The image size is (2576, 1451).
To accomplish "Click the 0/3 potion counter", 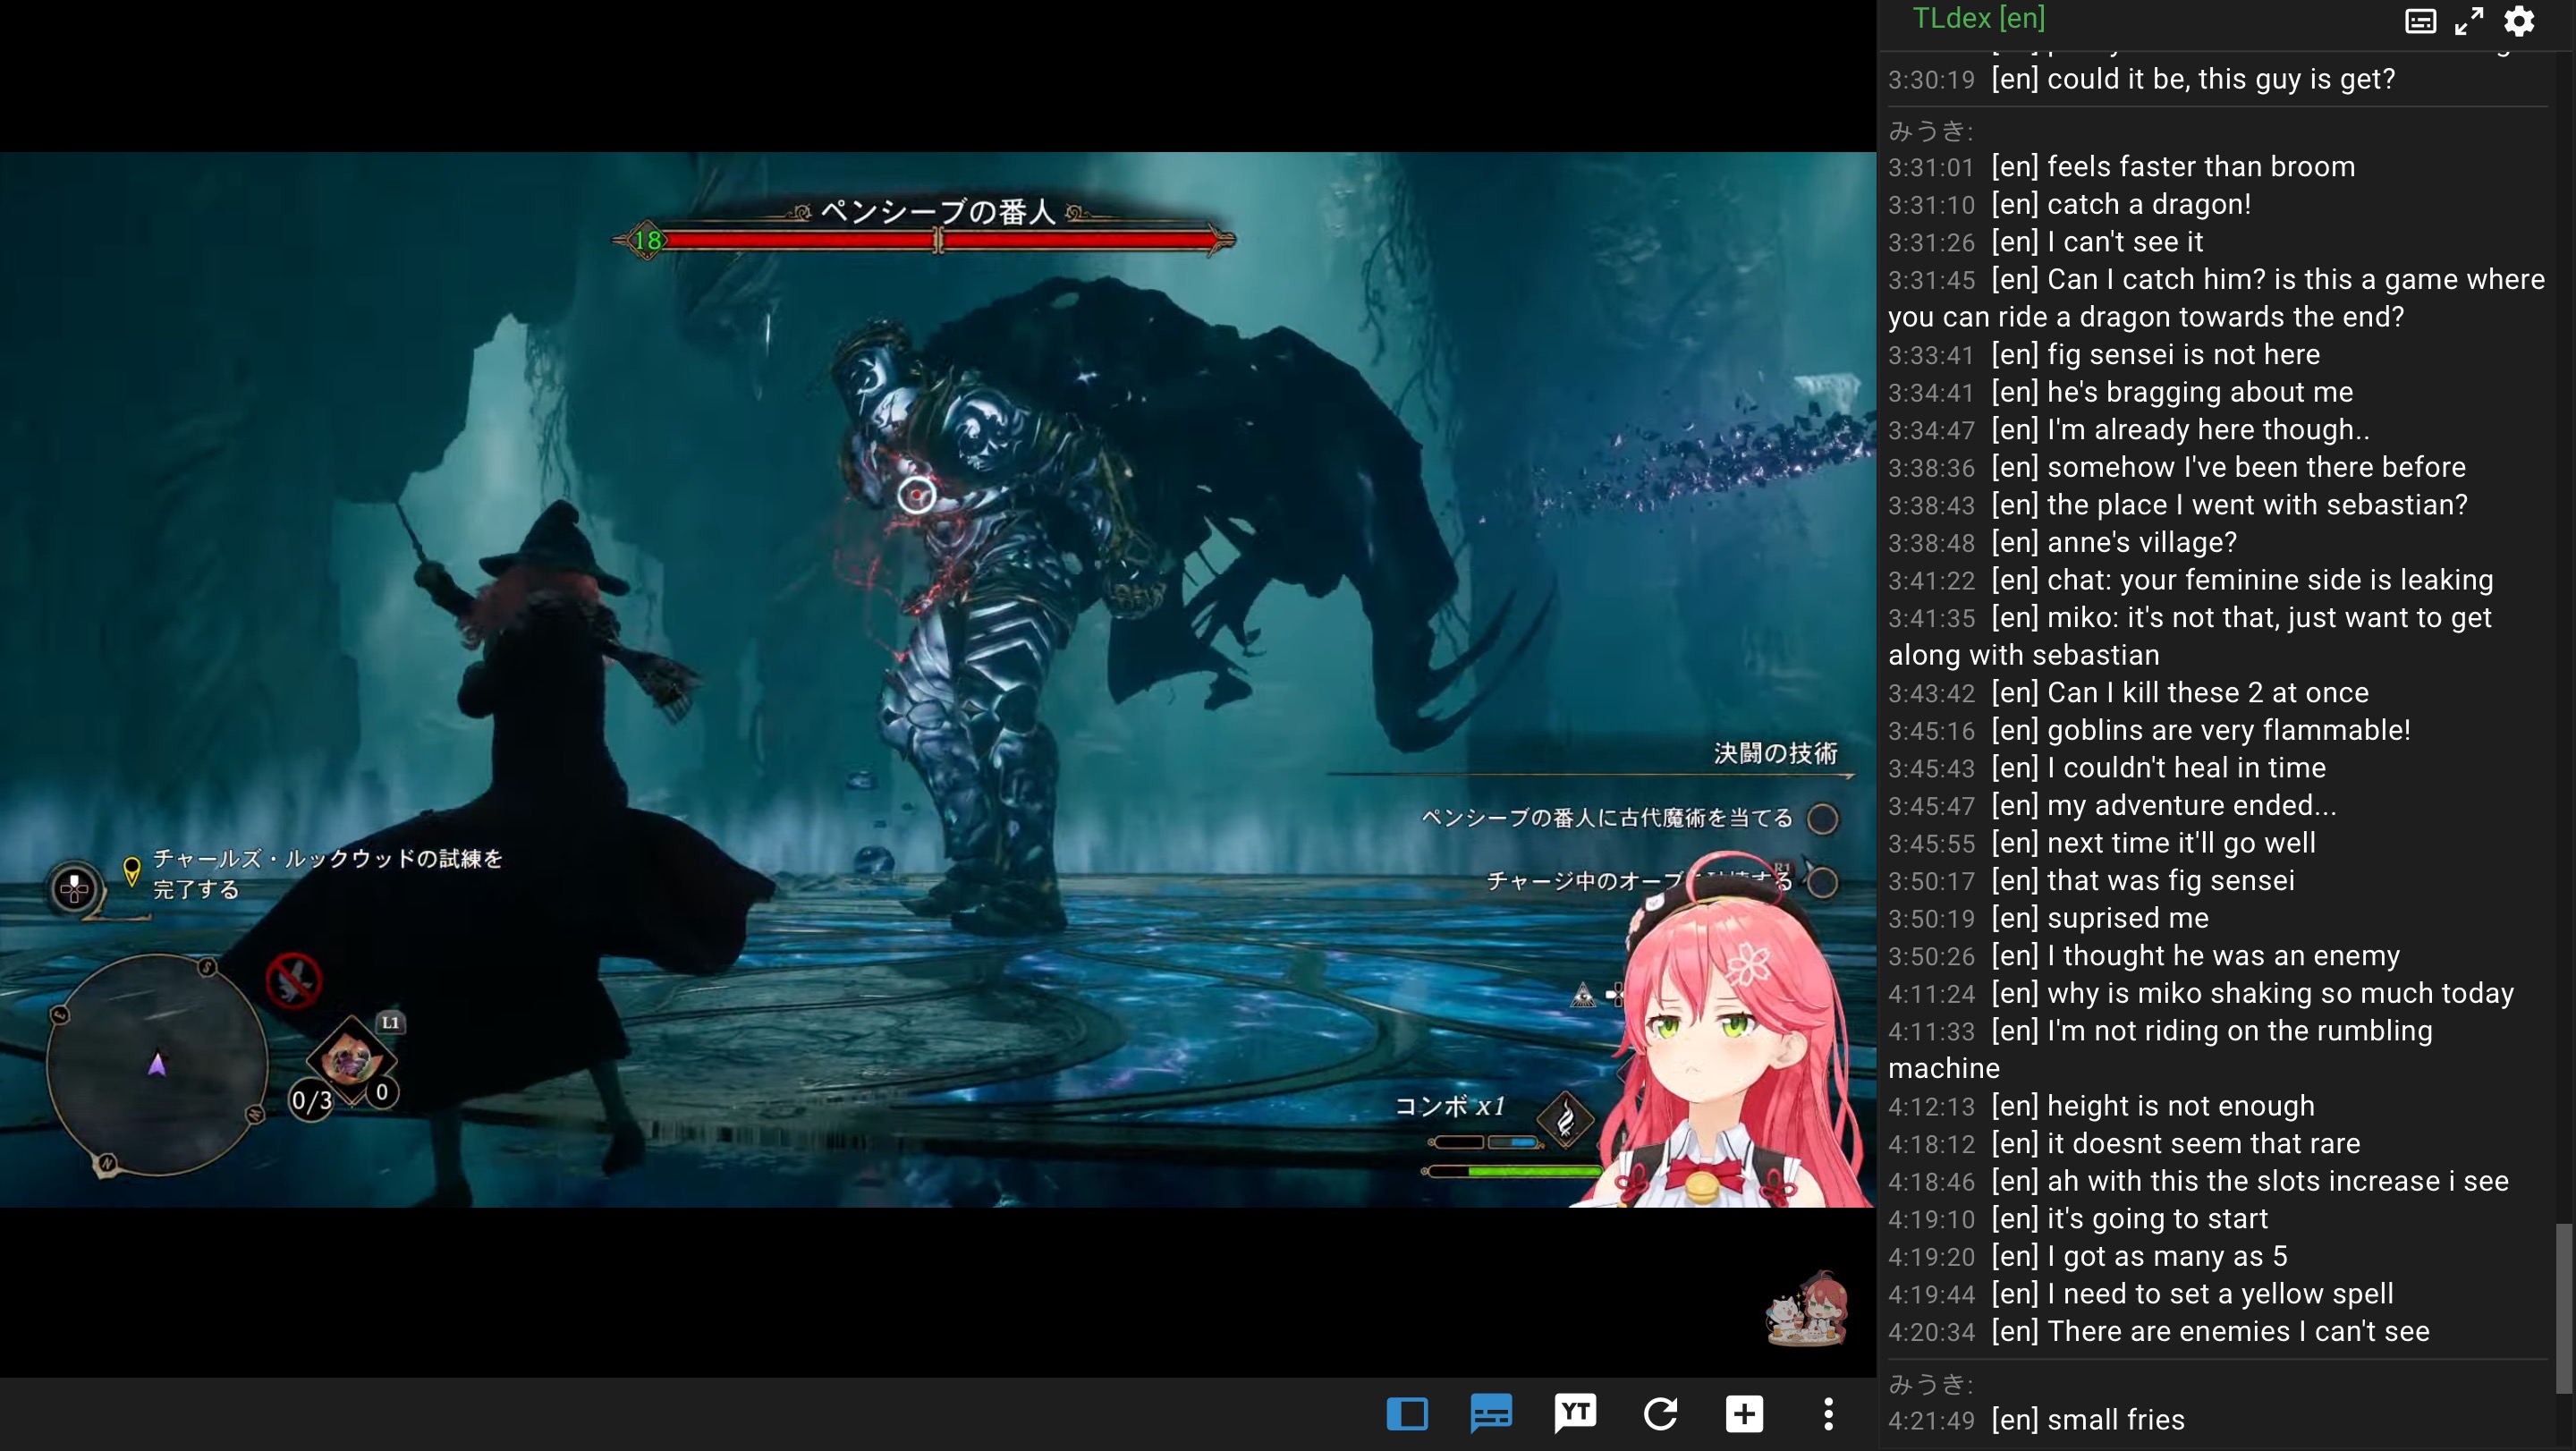I will tap(311, 1101).
